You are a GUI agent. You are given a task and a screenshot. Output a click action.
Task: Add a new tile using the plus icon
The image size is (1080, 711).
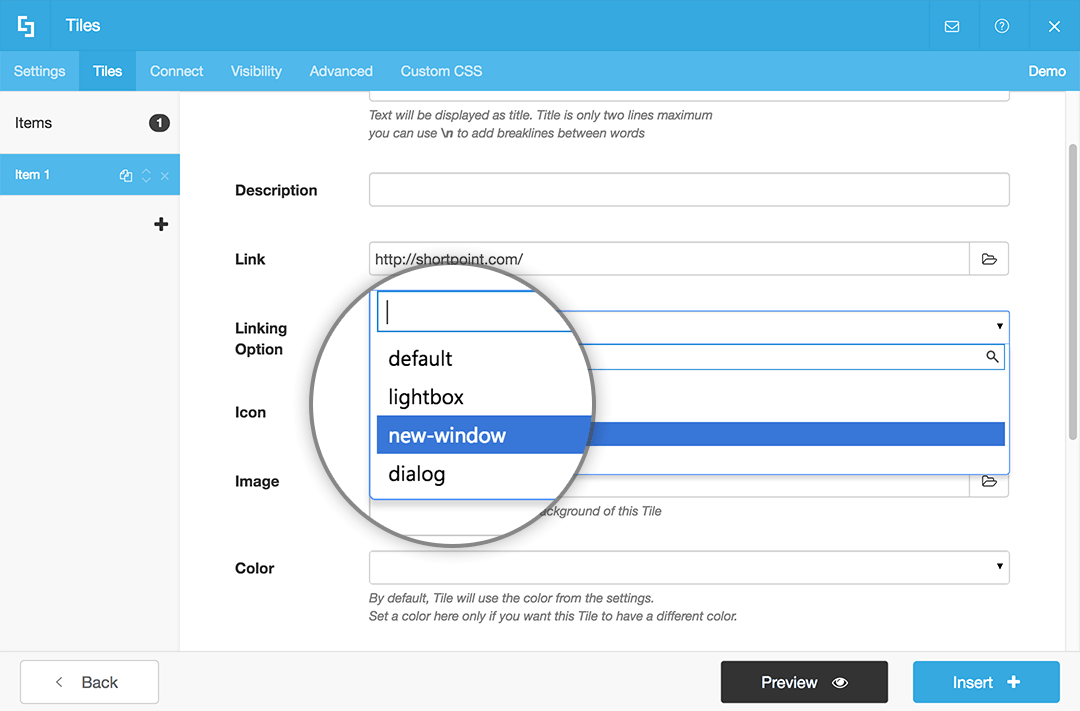point(161,224)
